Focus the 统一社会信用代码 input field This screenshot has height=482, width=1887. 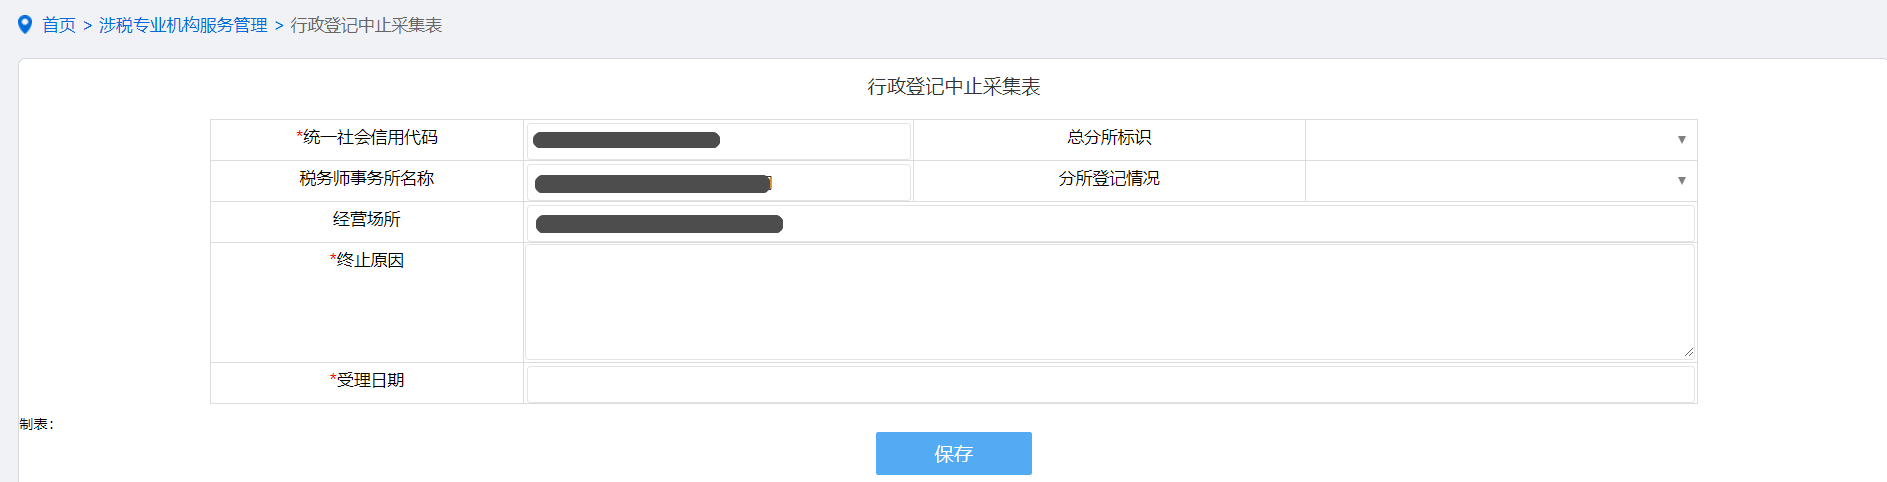718,140
